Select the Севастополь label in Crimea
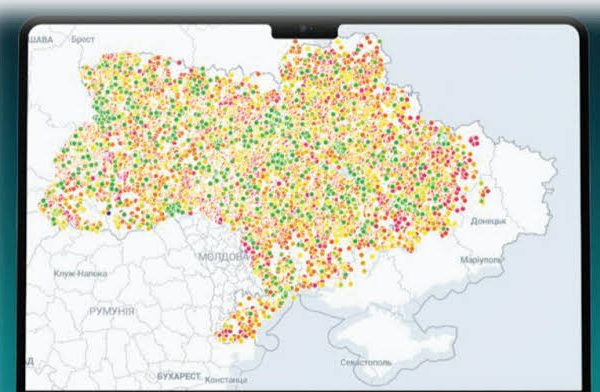600x392 pixels. click(x=366, y=362)
